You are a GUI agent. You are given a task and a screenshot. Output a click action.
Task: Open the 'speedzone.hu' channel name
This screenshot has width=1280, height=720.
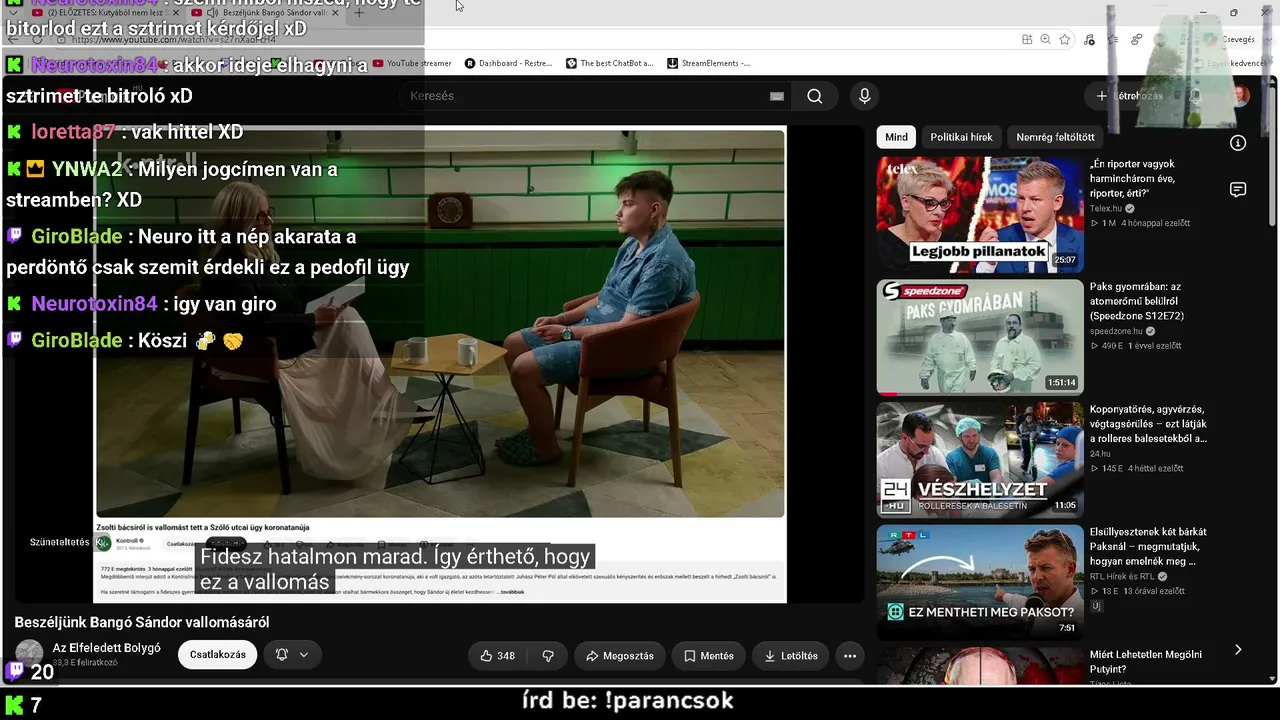(1116, 331)
